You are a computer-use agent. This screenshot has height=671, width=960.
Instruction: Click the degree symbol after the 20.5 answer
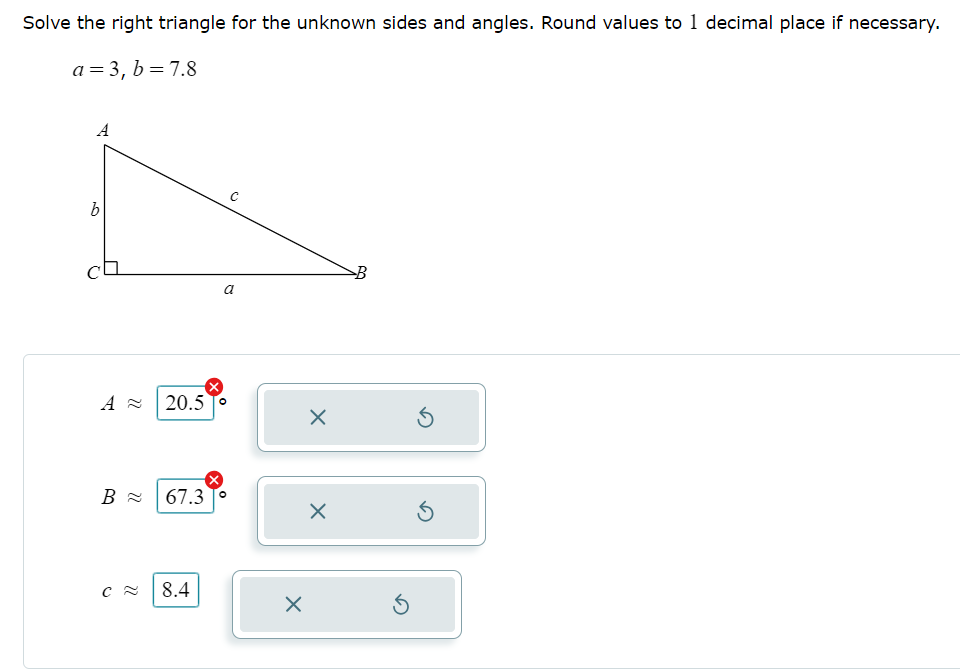[x=224, y=400]
